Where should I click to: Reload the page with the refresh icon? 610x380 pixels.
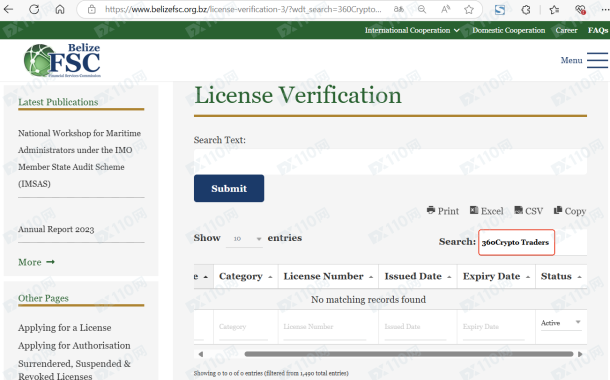coord(34,9)
